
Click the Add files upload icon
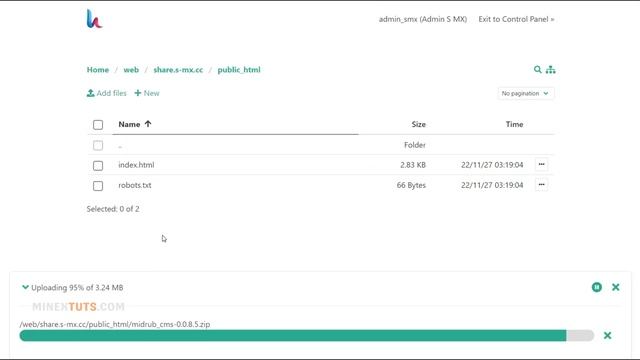click(91, 93)
